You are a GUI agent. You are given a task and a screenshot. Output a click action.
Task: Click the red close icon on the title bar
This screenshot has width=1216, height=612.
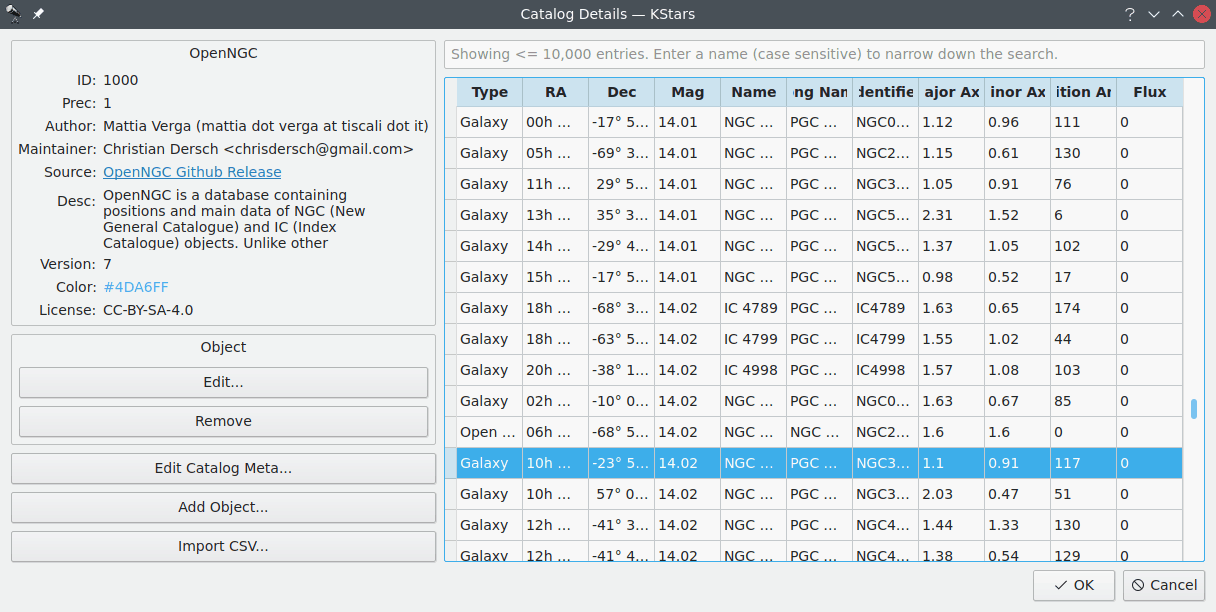(x=1200, y=14)
